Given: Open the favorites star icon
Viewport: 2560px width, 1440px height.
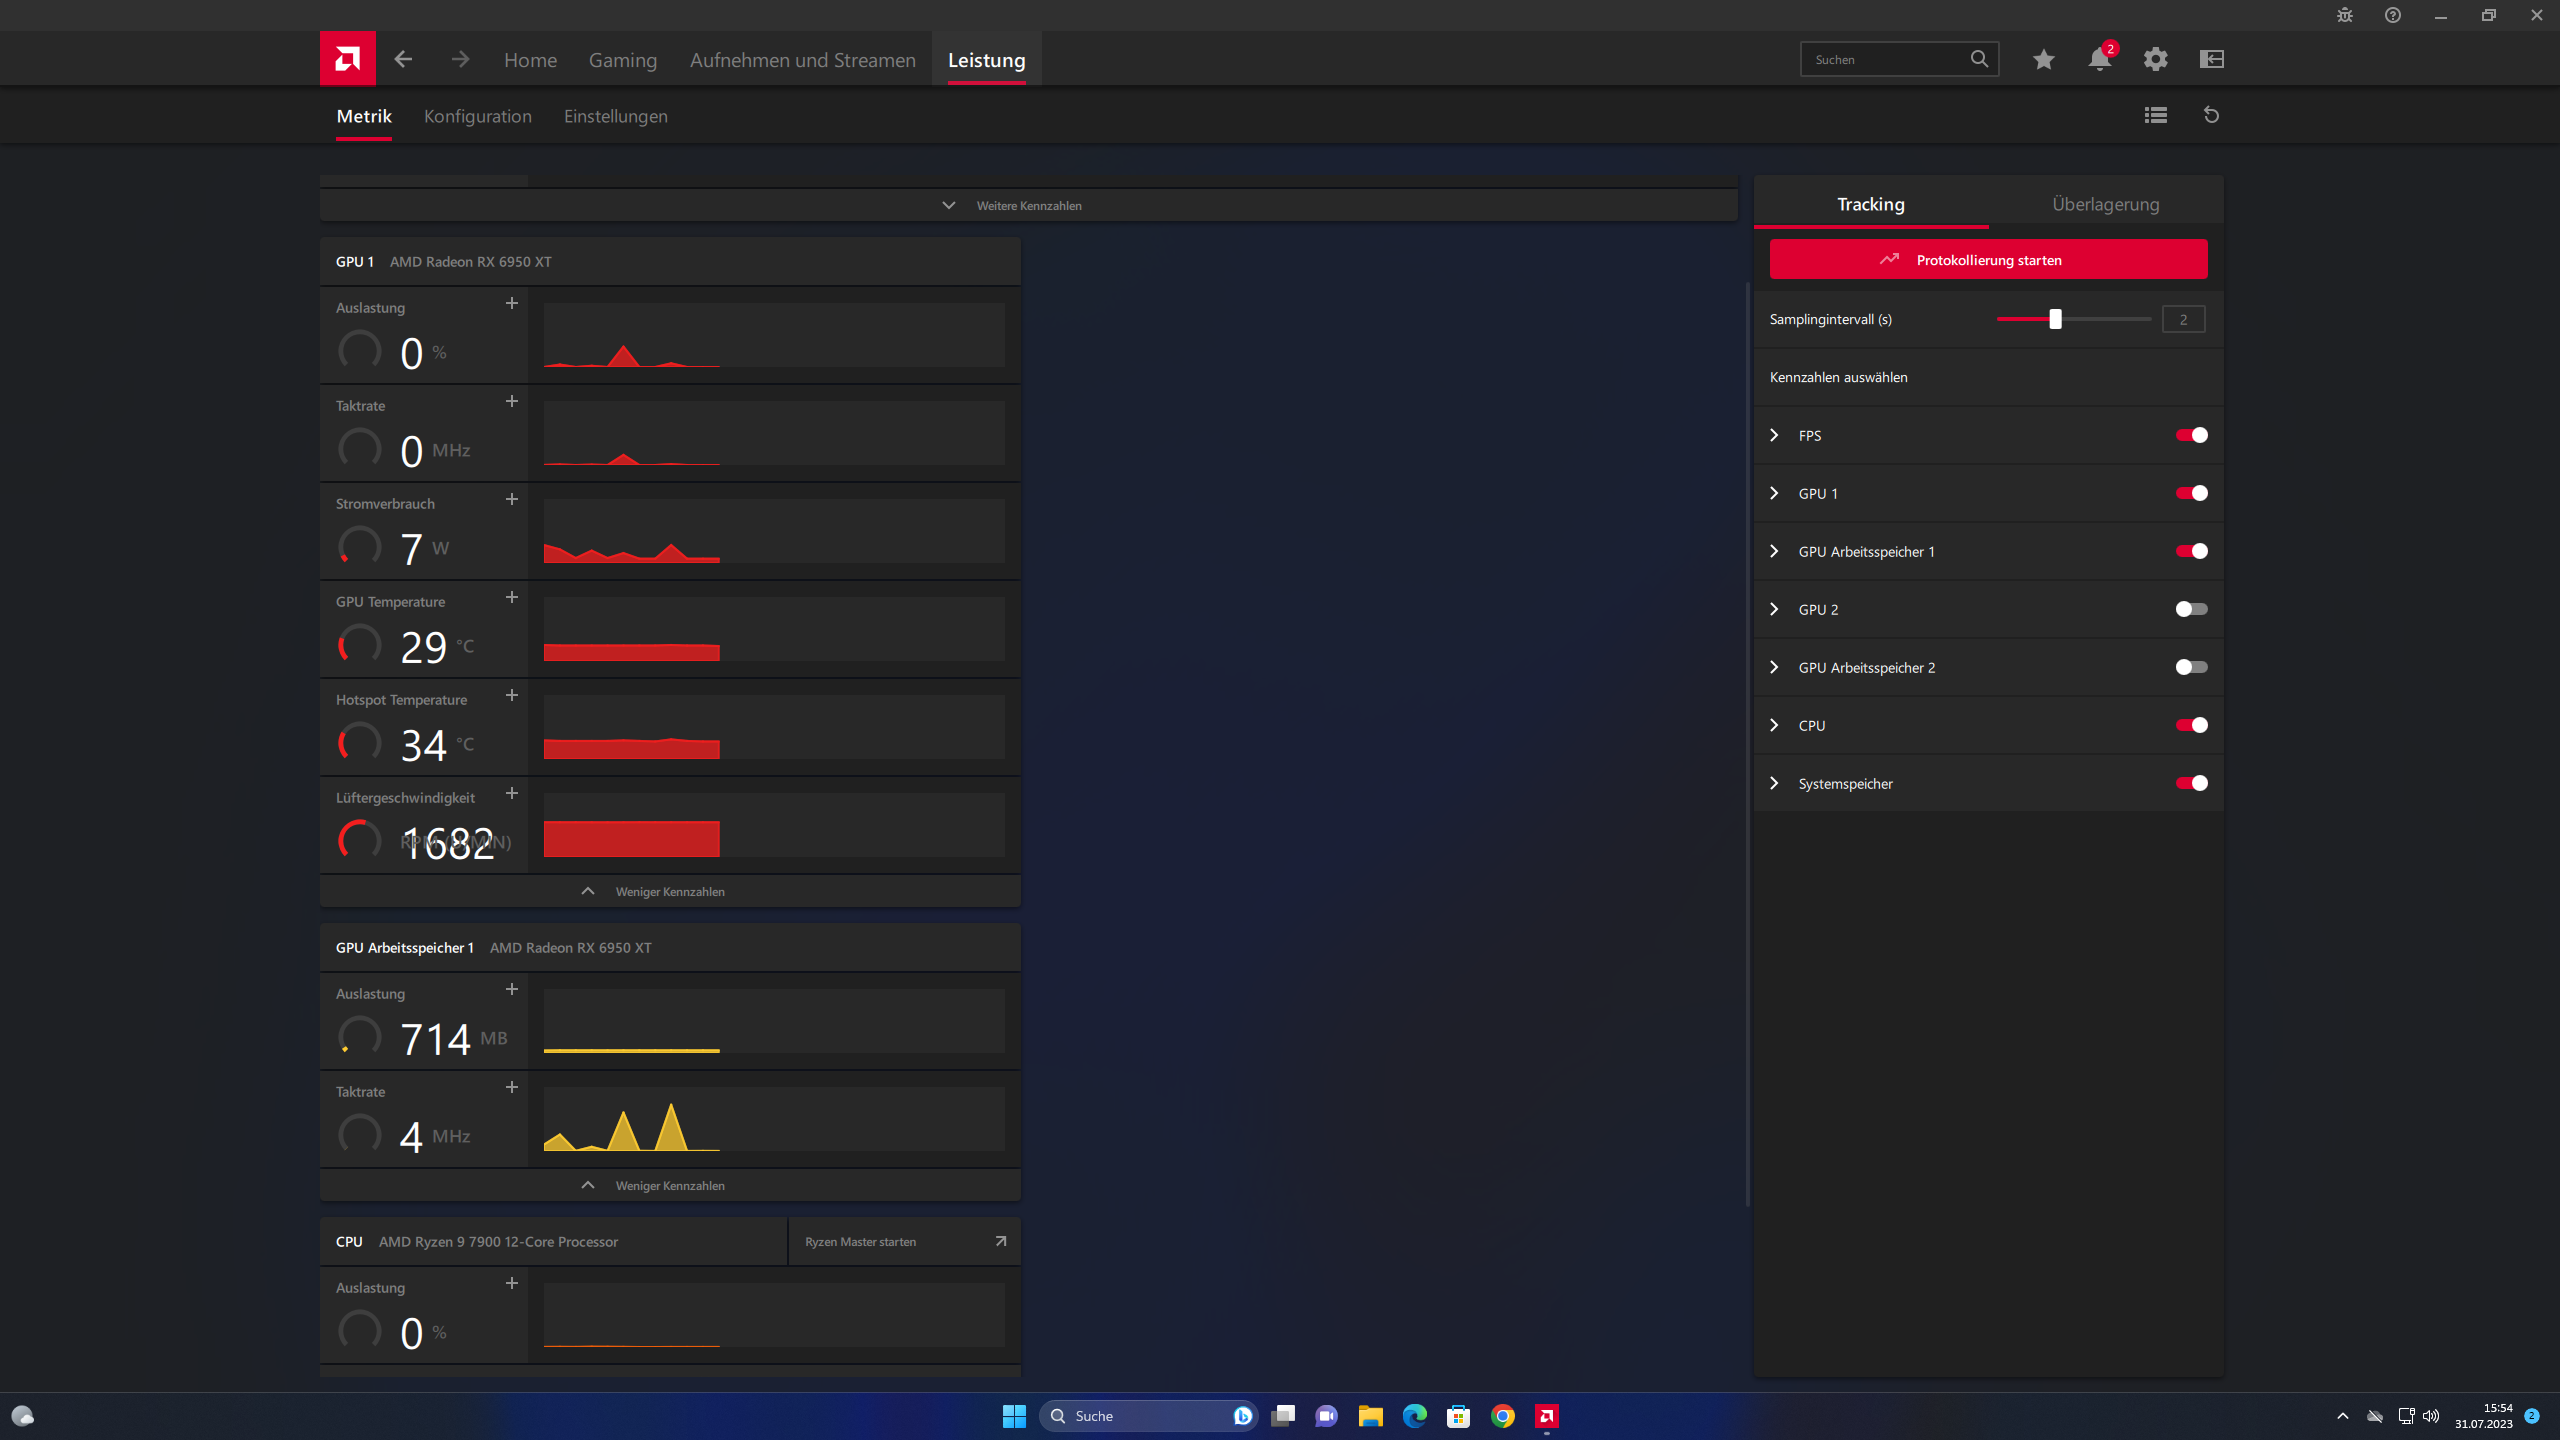Looking at the screenshot, I should point(2043,59).
